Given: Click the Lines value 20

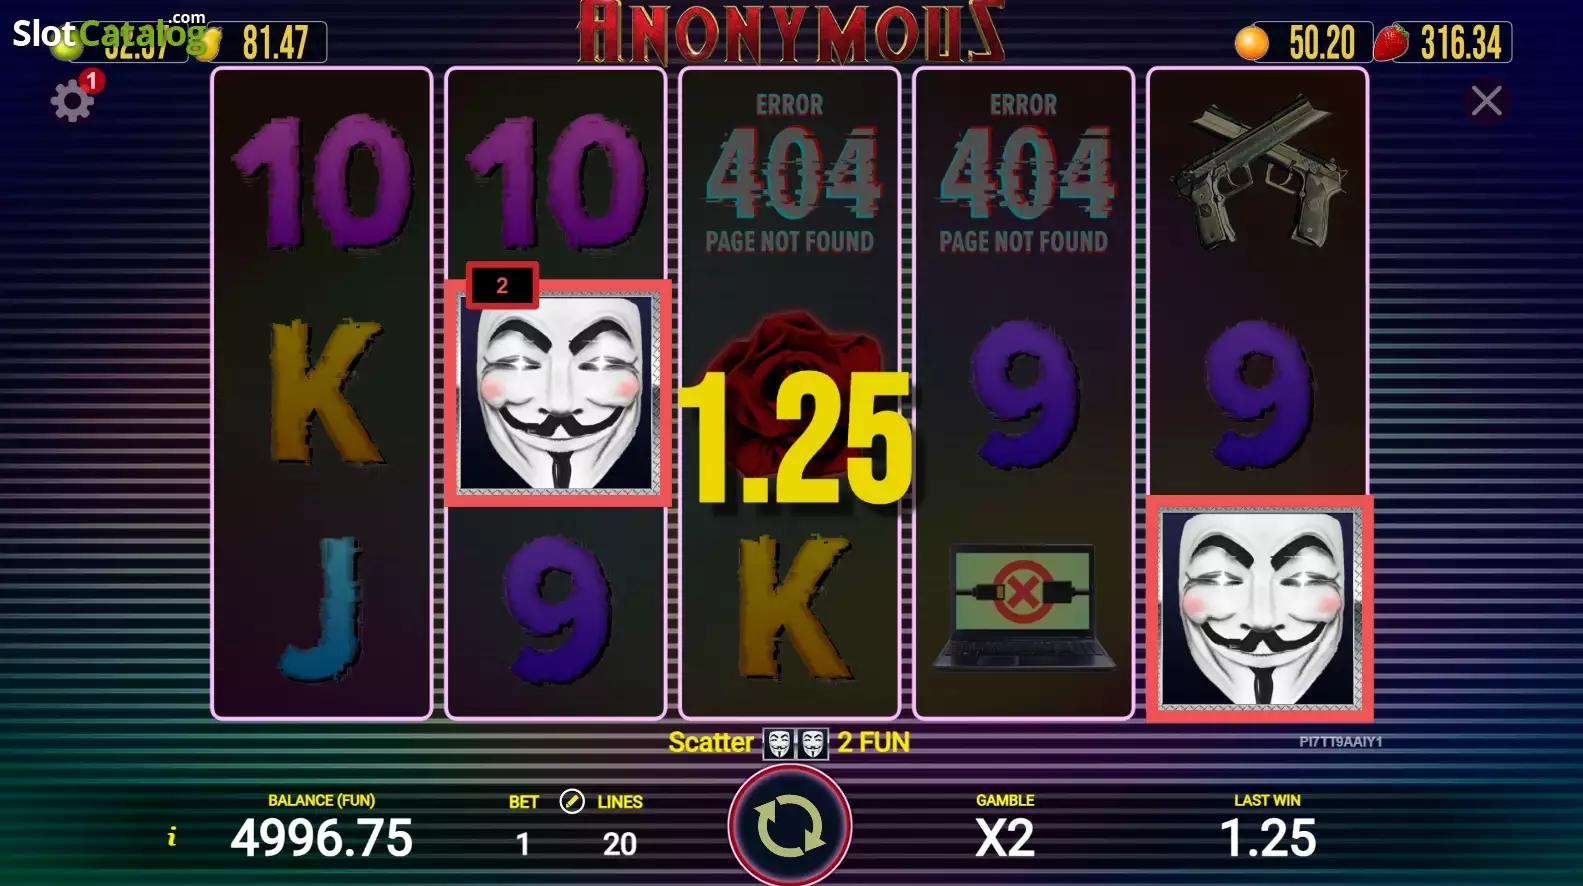Looking at the screenshot, I should (620, 844).
